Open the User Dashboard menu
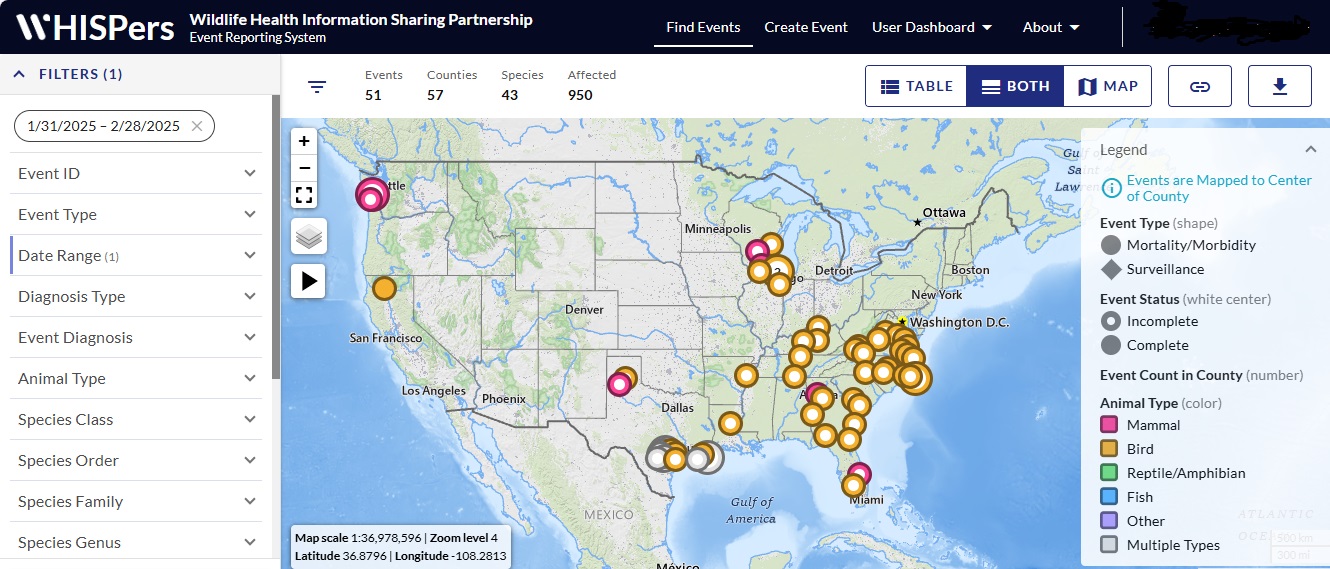This screenshot has width=1330, height=569. point(931,27)
